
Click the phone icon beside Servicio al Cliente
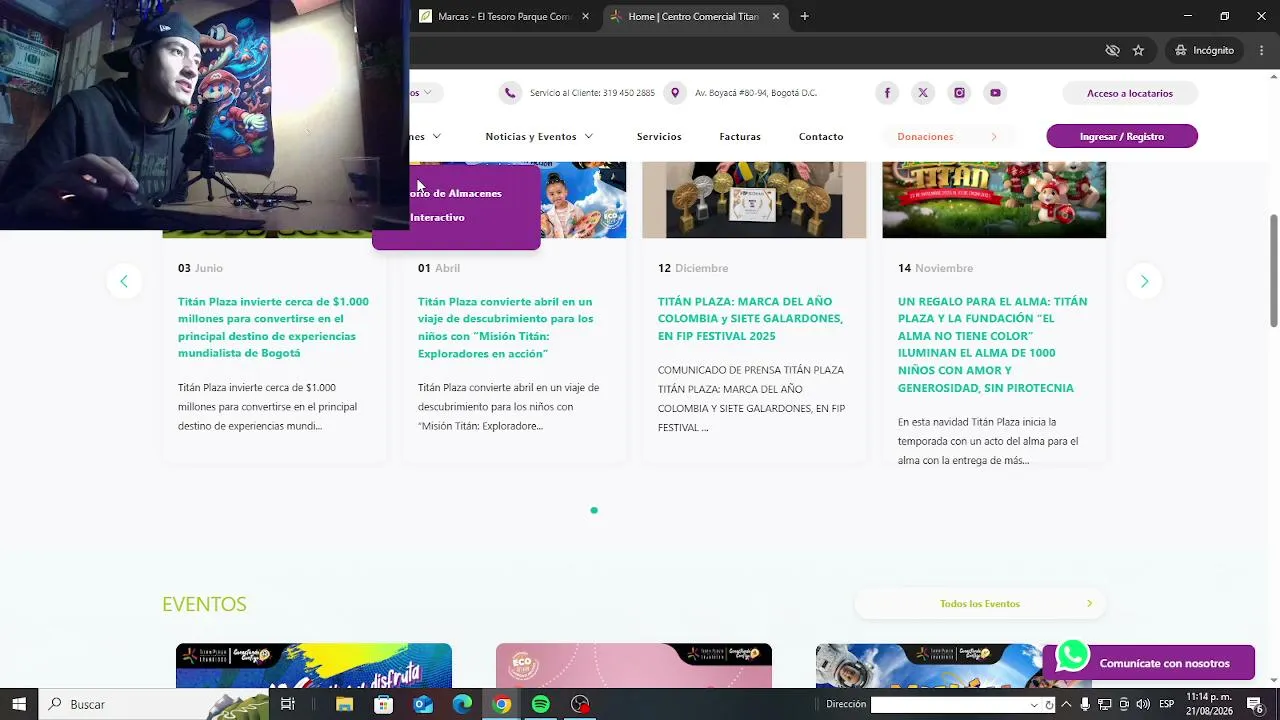[510, 93]
